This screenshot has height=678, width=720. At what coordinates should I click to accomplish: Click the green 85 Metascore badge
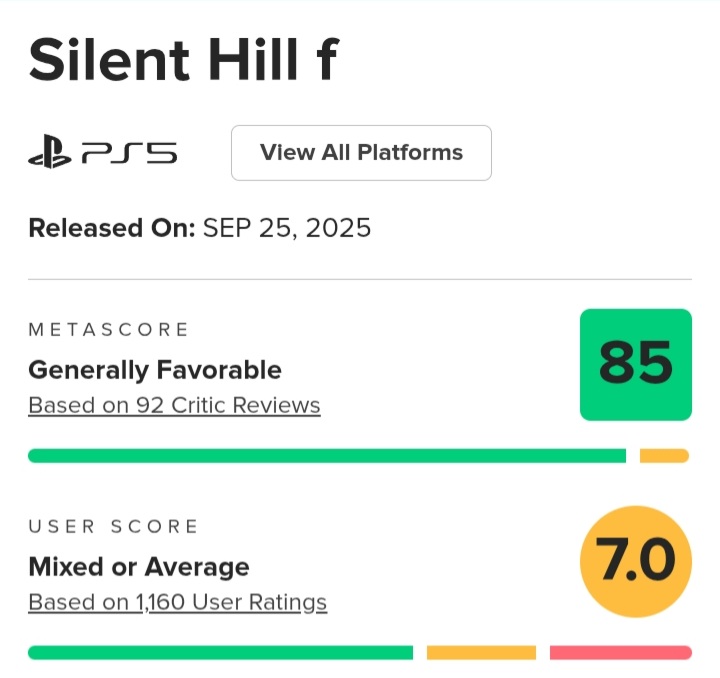click(x=635, y=364)
